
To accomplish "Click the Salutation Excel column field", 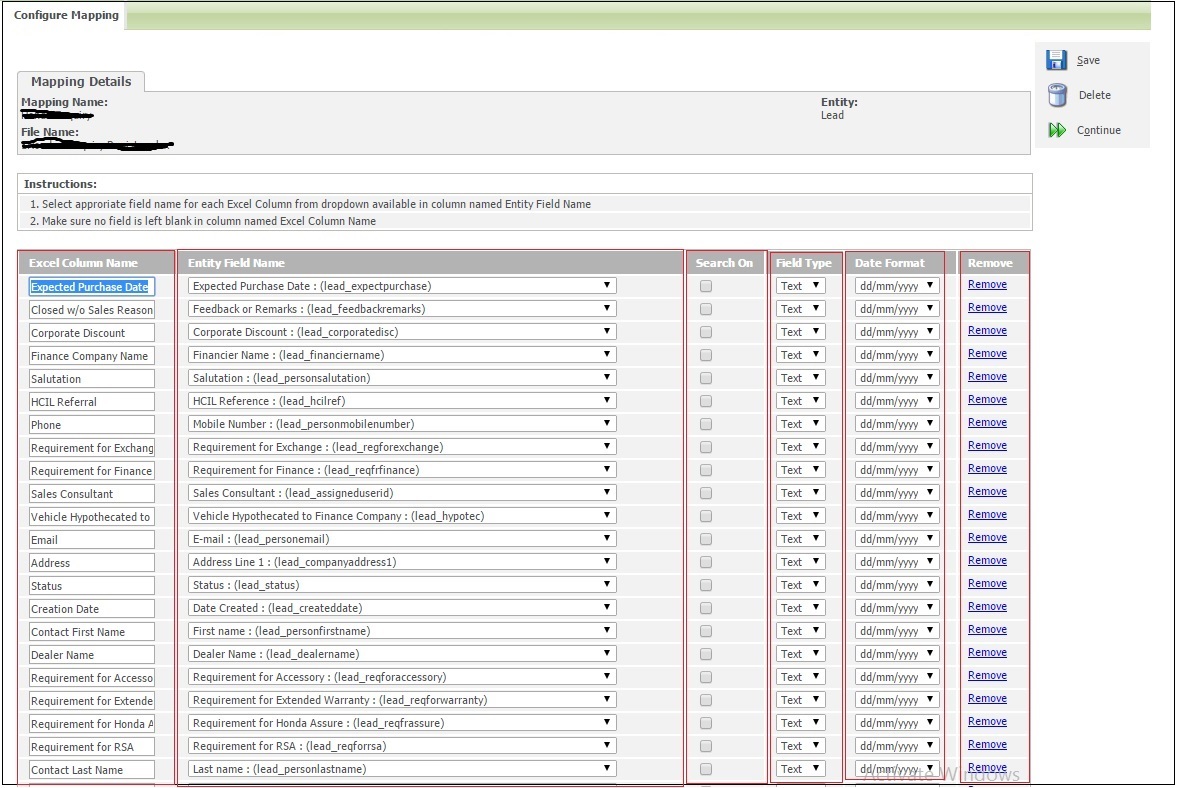I will coord(92,379).
